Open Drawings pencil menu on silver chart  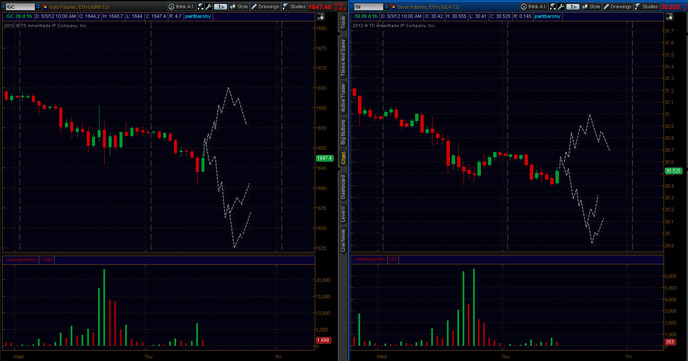(618, 7)
